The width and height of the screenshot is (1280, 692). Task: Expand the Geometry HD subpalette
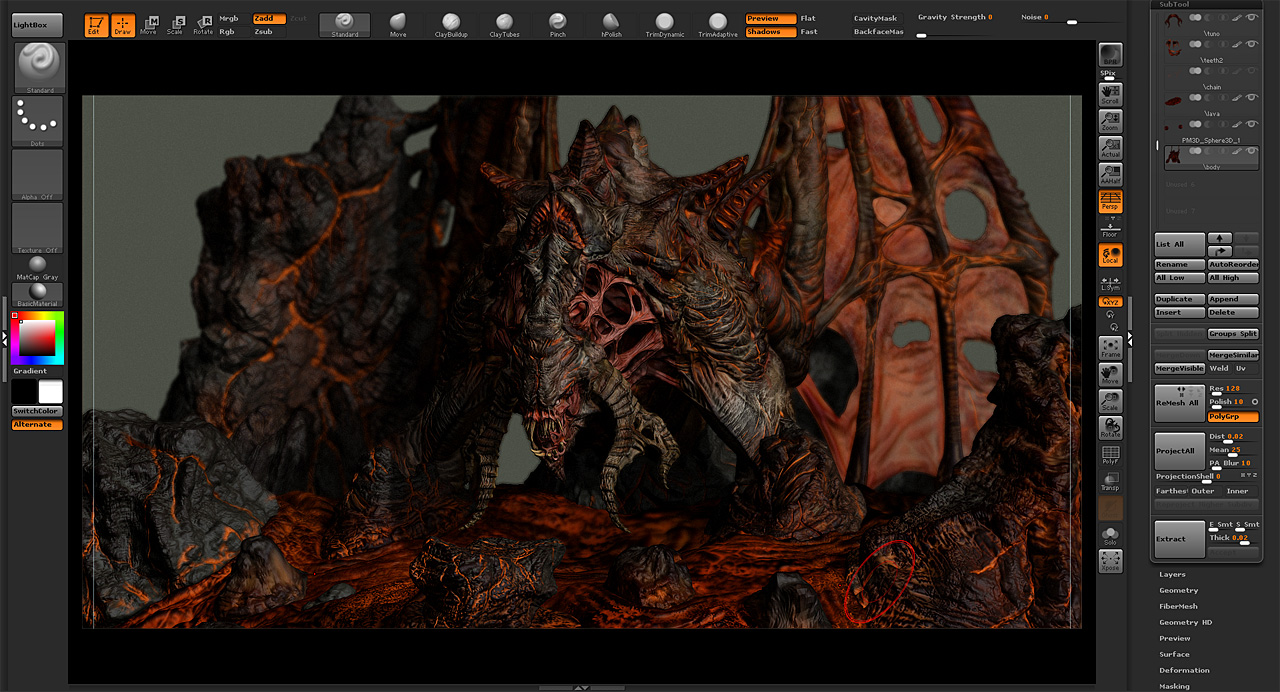[x=1185, y=622]
